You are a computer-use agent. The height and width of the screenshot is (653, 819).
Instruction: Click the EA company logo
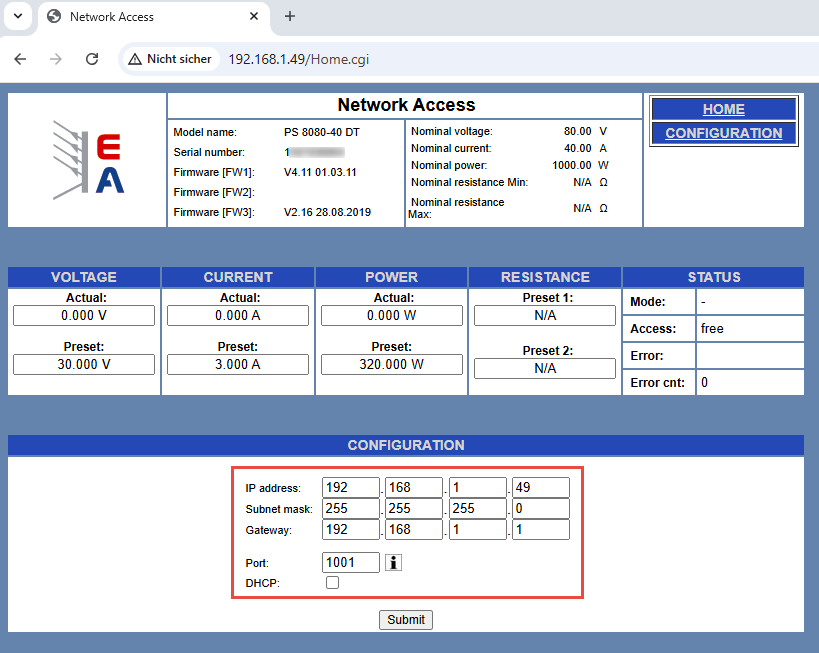click(x=88, y=160)
